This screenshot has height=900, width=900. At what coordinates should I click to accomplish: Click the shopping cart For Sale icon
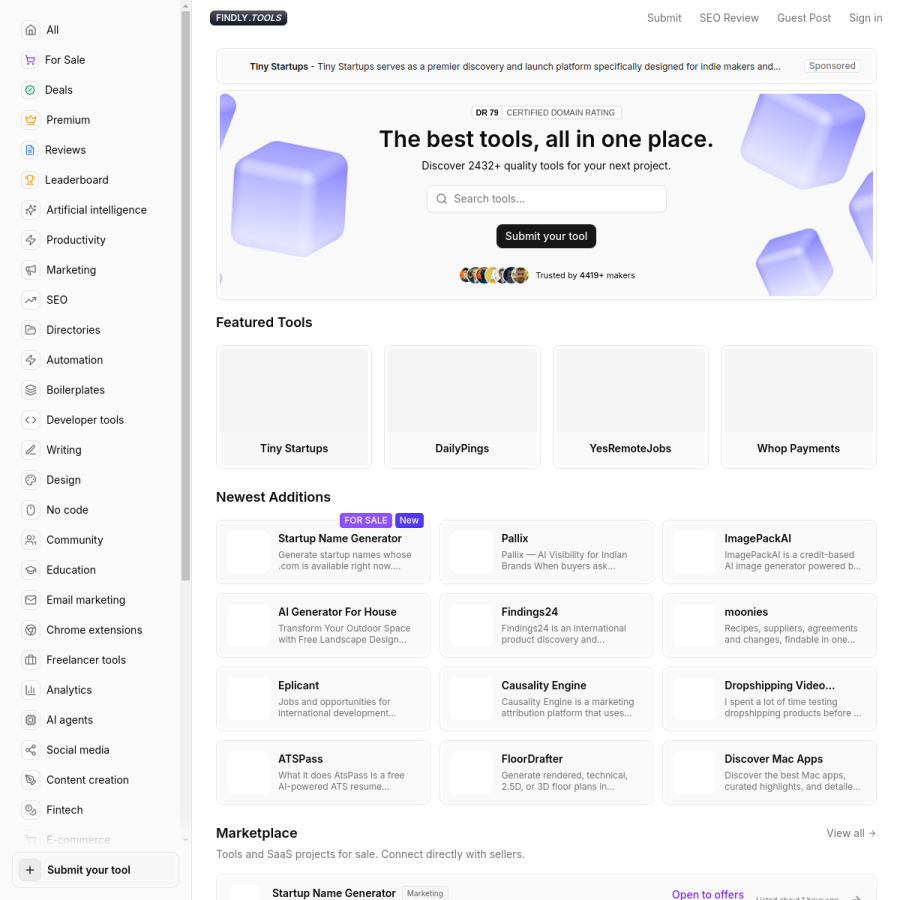[30, 60]
